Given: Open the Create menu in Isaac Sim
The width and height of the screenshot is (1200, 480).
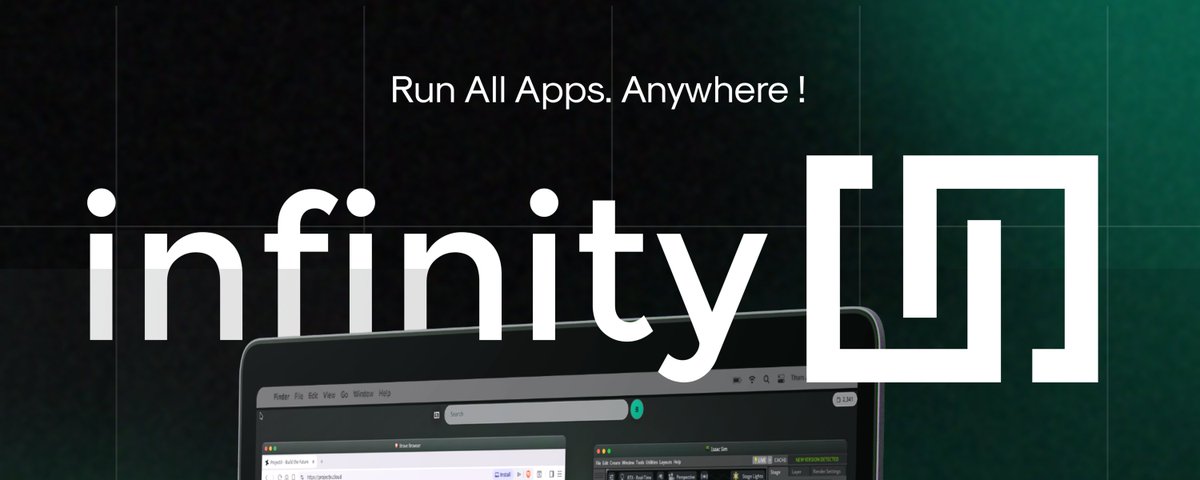Looking at the screenshot, I should 615,463.
